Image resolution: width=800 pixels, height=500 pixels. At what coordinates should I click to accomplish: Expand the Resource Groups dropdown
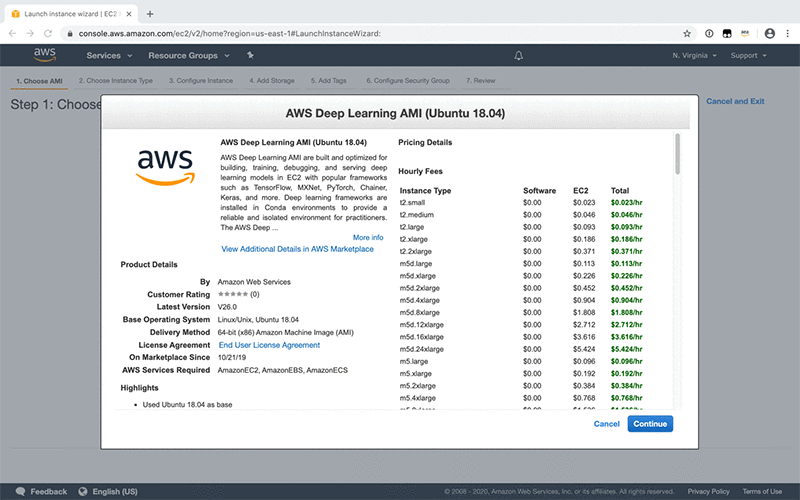189,56
